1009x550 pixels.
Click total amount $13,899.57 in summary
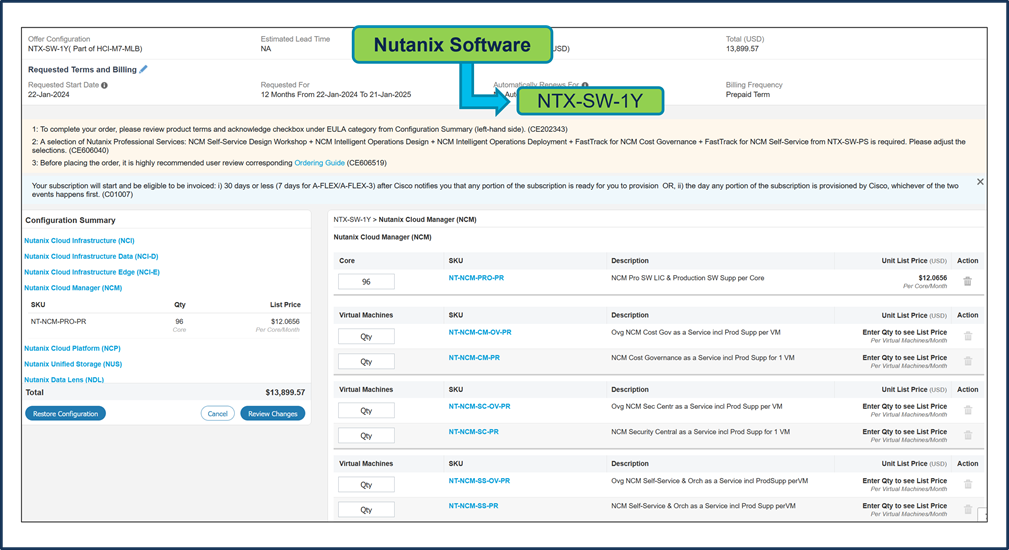[x=285, y=392]
